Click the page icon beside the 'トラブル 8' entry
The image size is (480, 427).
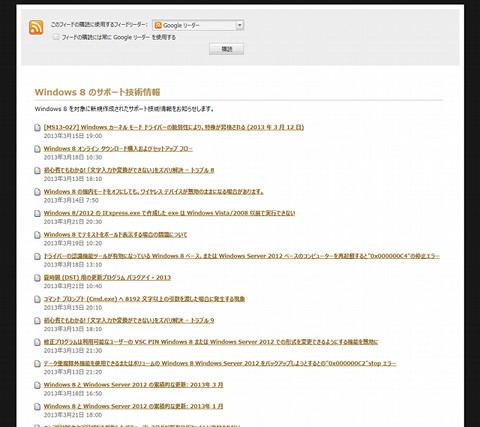(x=37, y=171)
